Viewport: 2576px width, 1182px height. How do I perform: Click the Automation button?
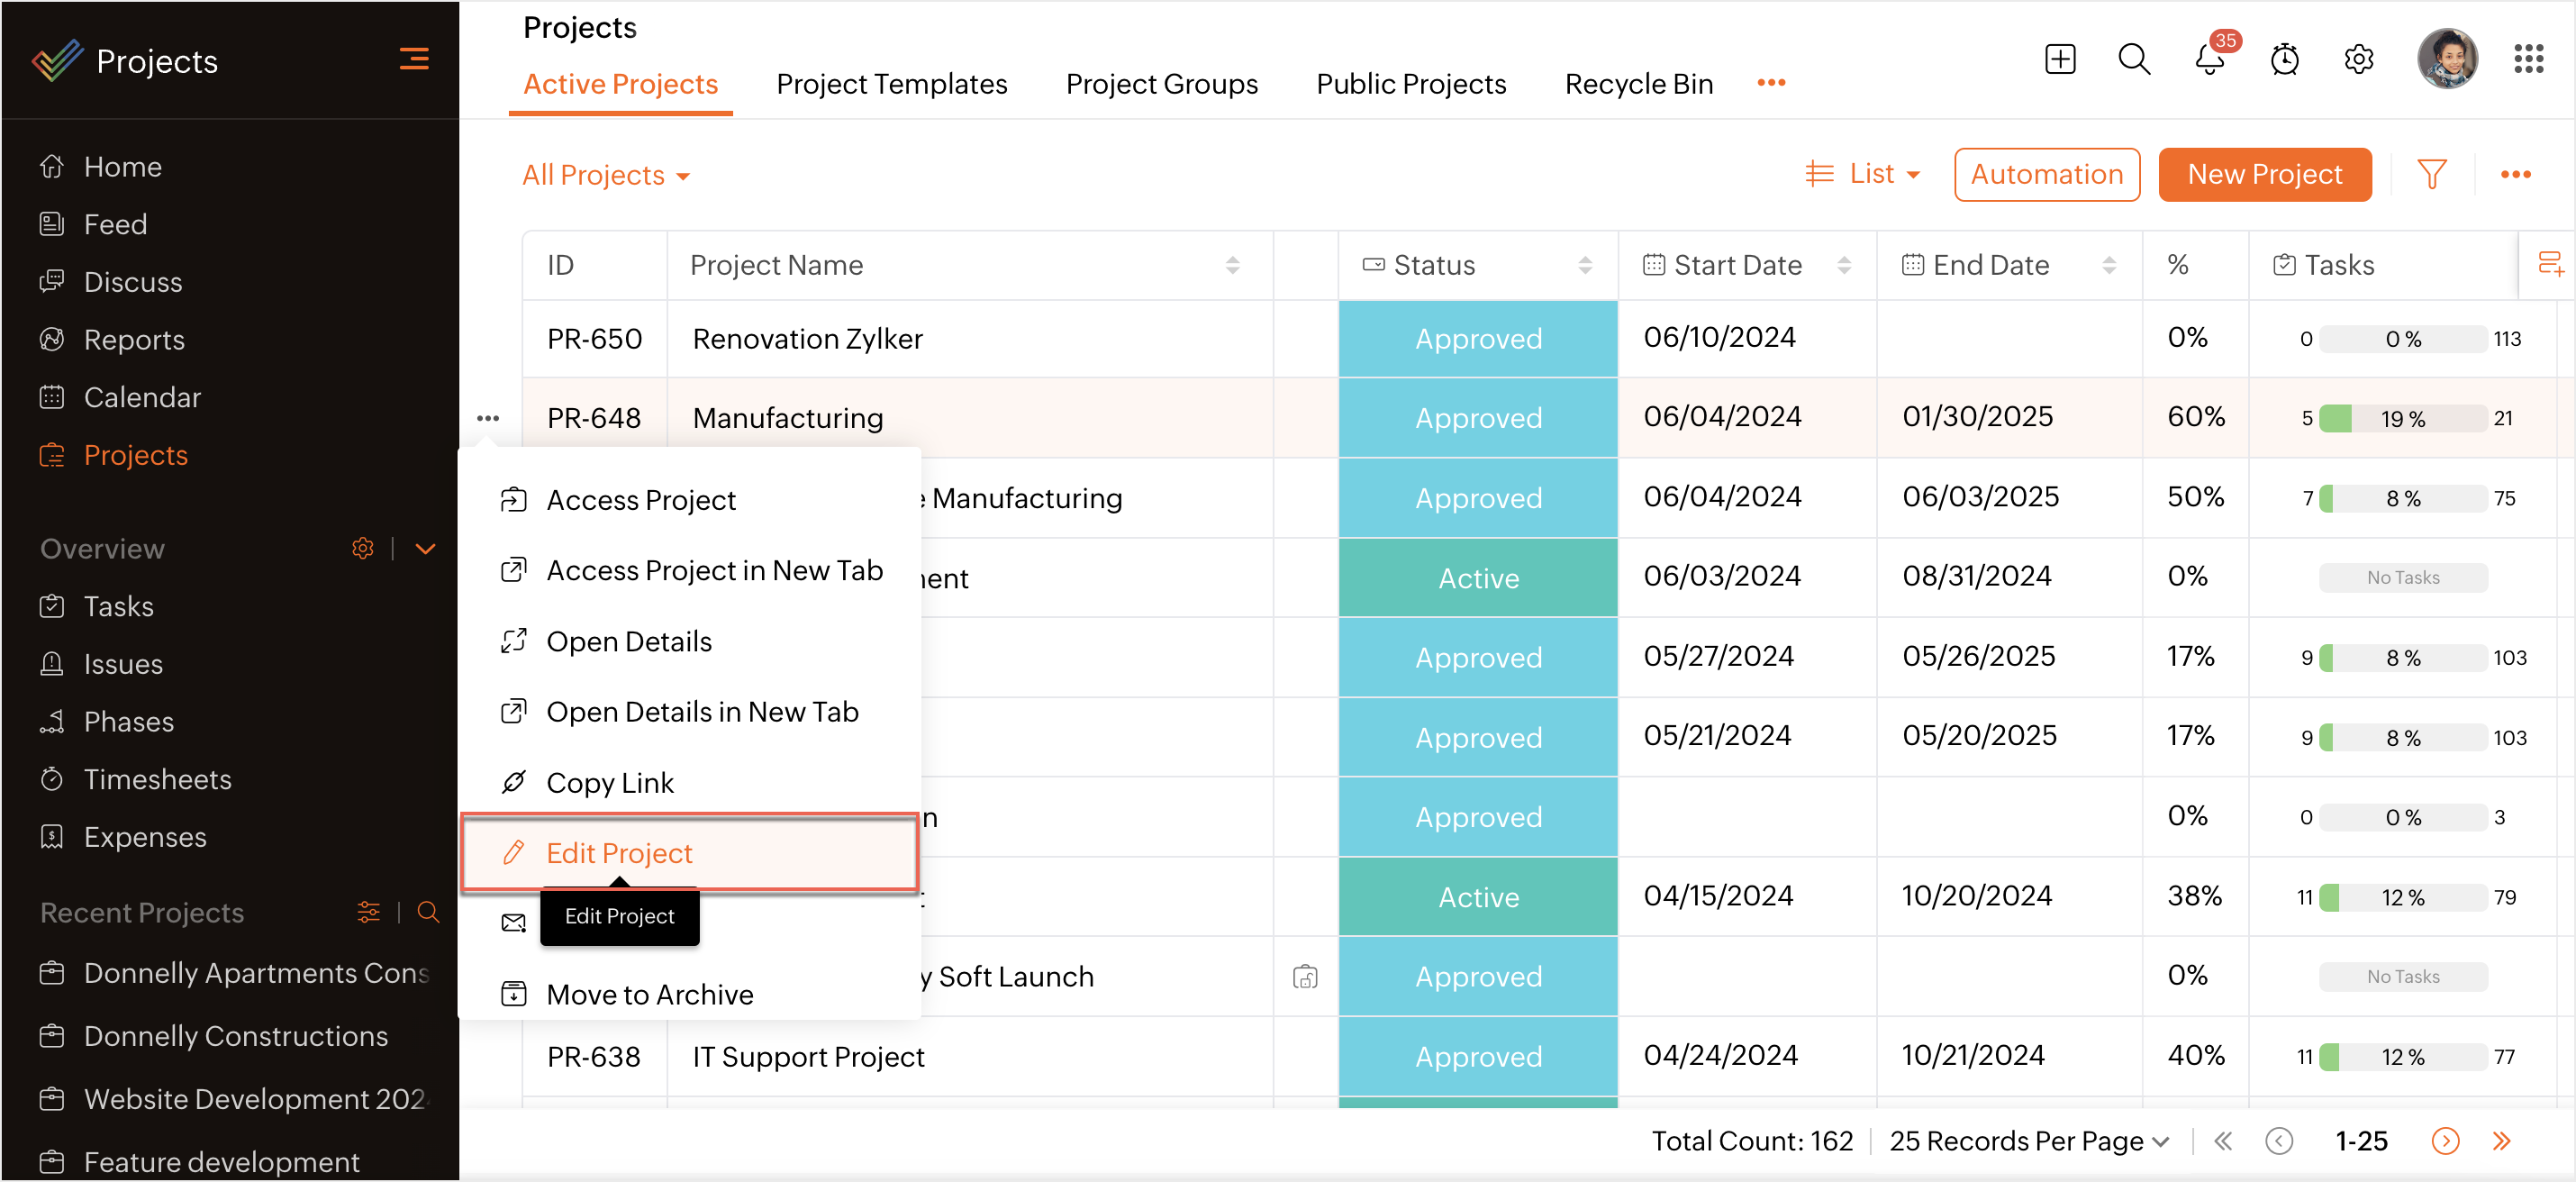2046,174
